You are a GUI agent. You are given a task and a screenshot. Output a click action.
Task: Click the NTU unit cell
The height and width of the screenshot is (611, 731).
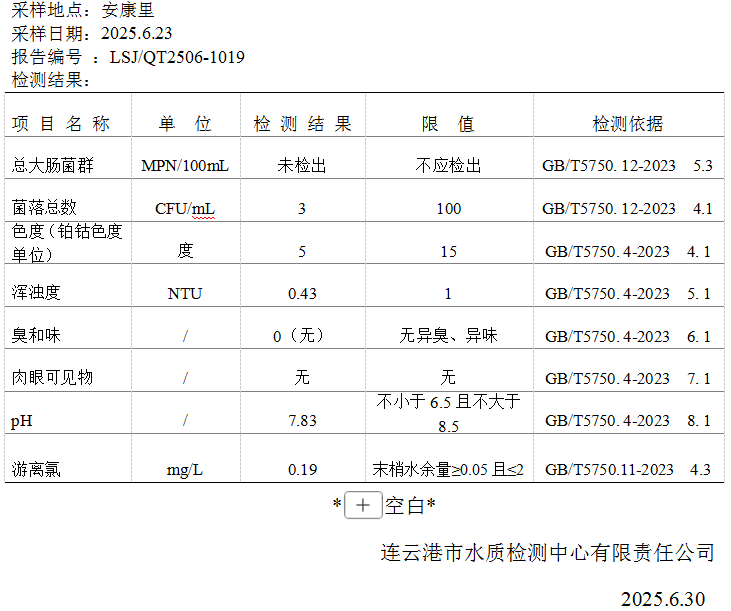click(x=185, y=293)
